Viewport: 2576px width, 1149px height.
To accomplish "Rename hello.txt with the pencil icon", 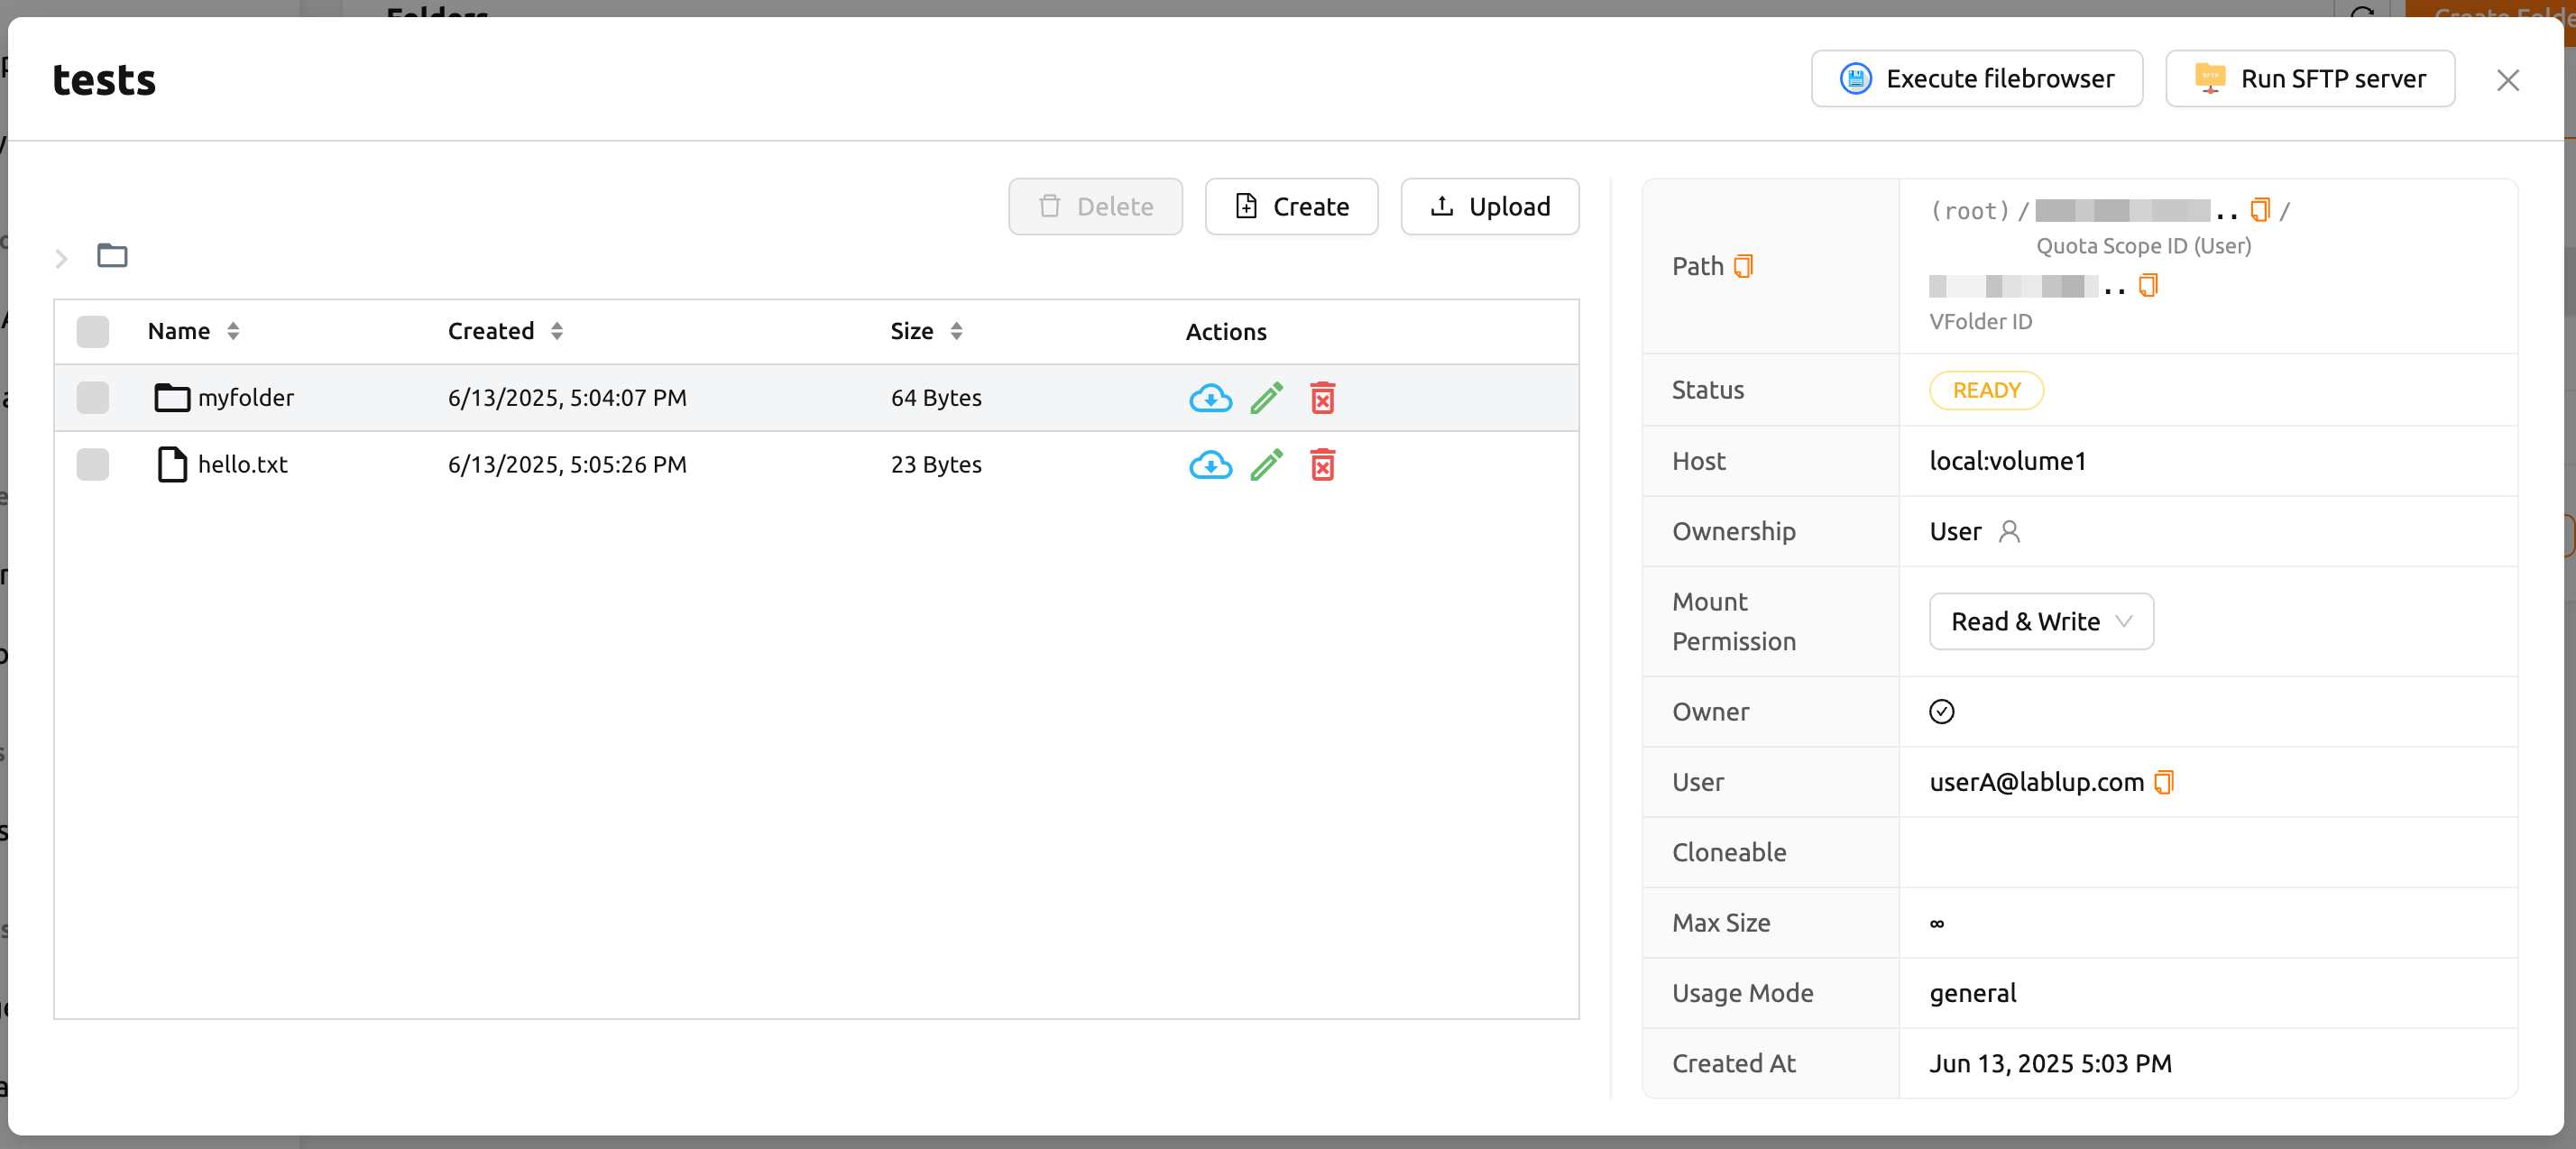I will click(1266, 465).
